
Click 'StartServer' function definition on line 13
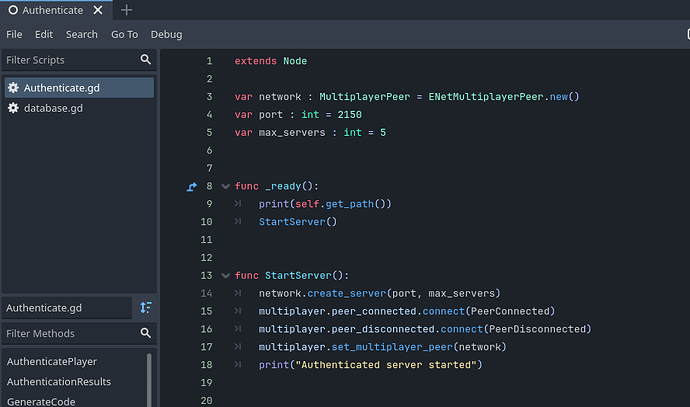tap(298, 275)
